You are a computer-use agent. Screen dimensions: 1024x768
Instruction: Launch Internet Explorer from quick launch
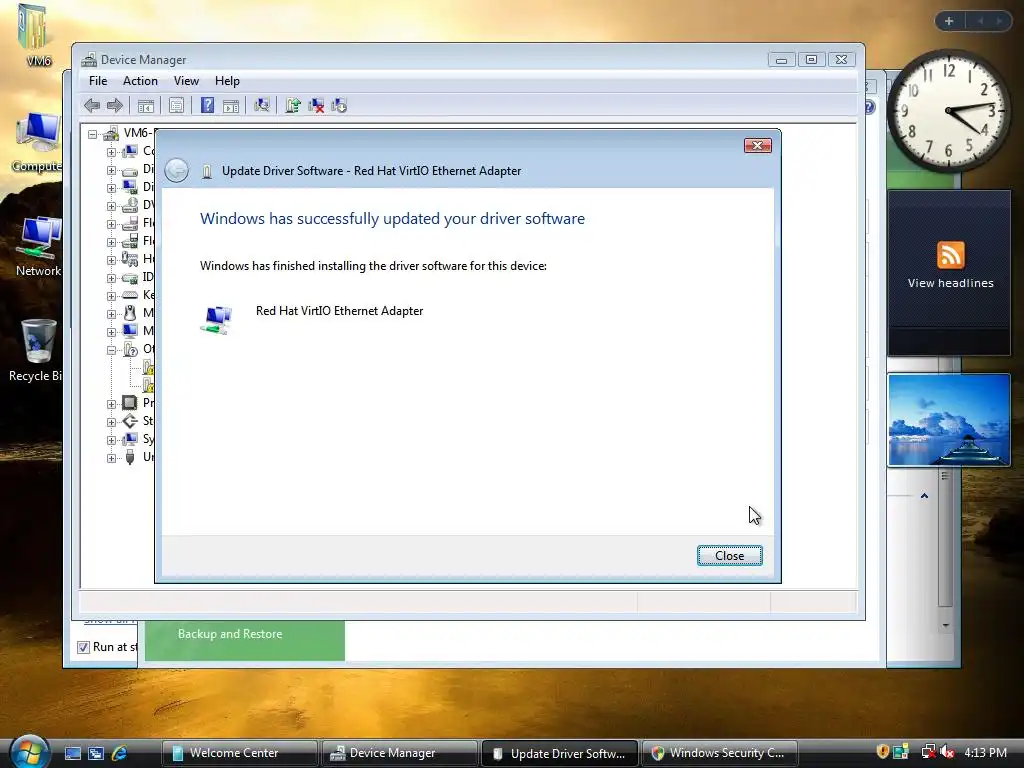click(x=120, y=753)
